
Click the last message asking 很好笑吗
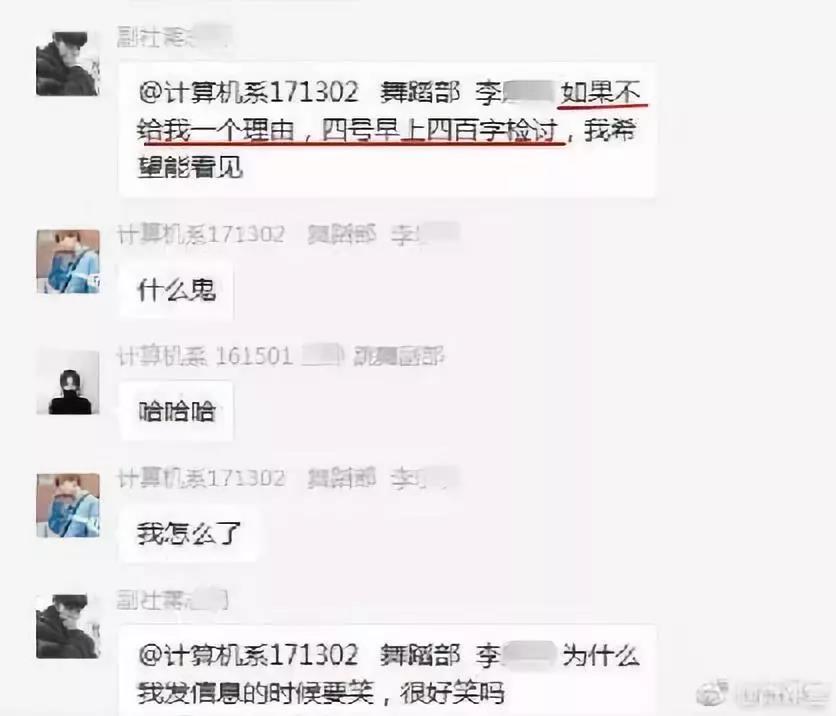tap(388, 672)
